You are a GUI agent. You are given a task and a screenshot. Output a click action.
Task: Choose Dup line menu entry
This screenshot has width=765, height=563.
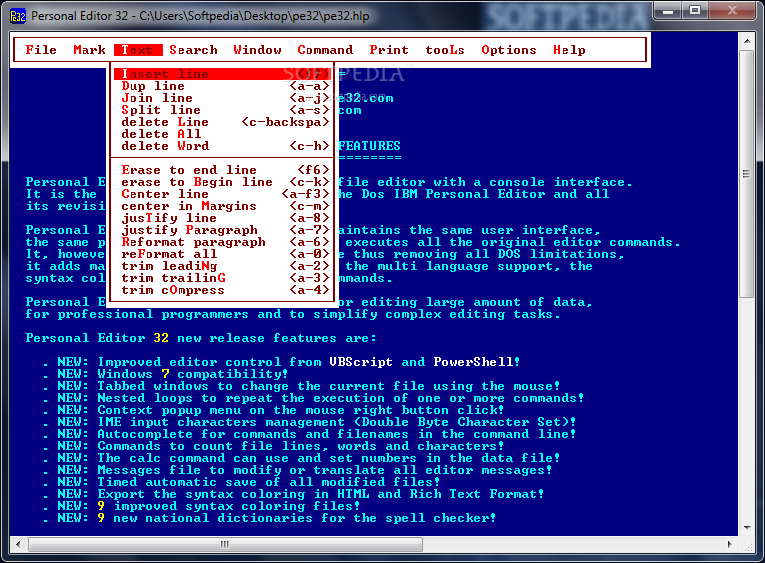(222, 86)
